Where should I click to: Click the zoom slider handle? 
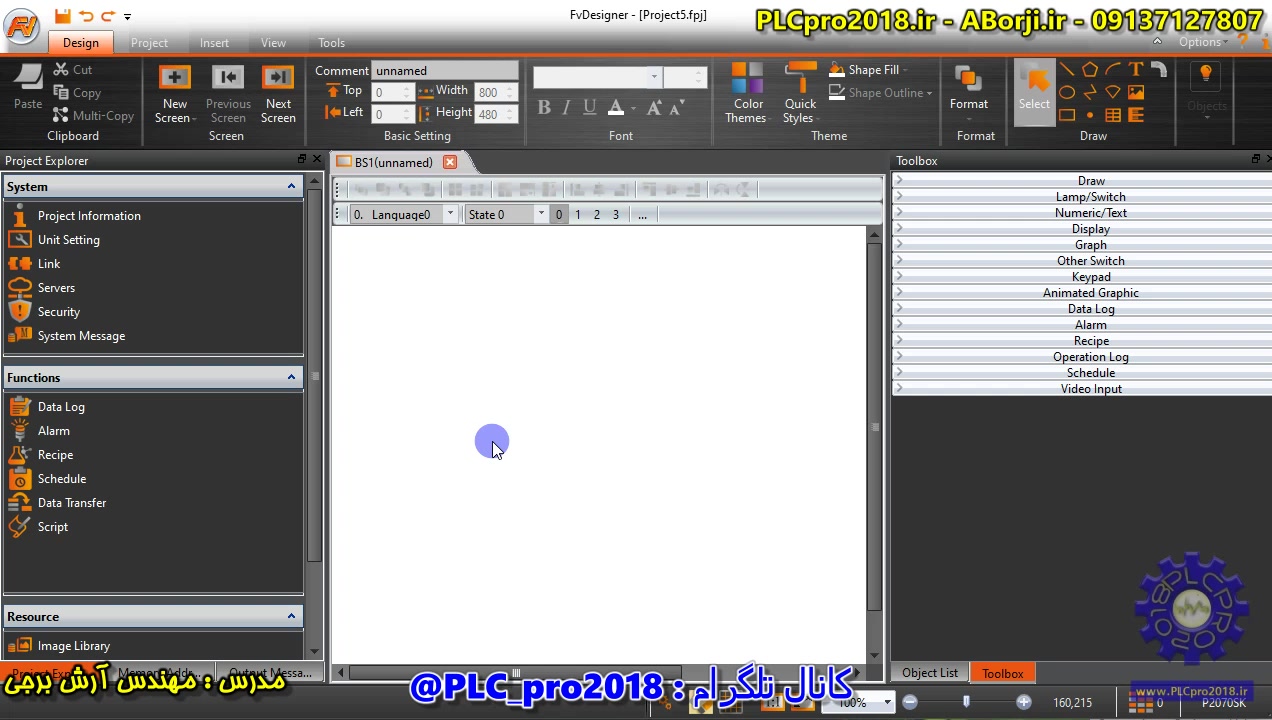point(966,702)
